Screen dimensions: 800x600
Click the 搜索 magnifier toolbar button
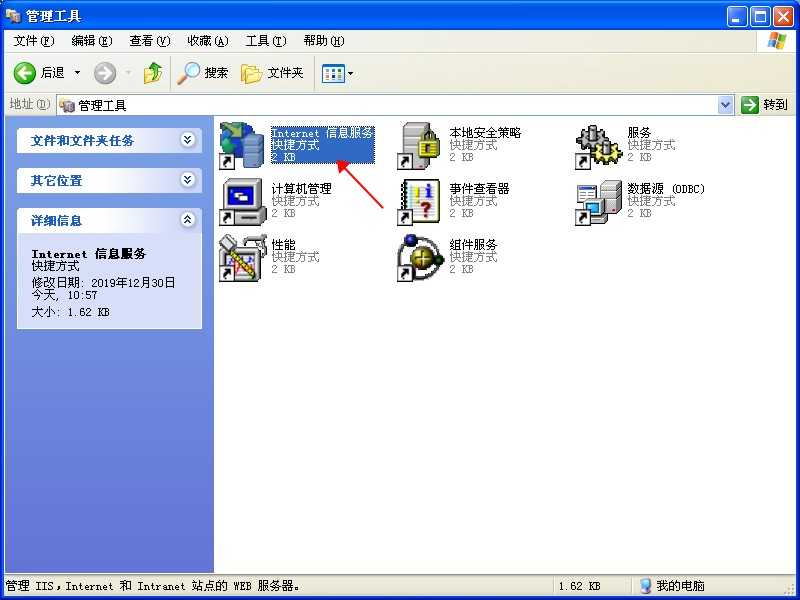203,73
